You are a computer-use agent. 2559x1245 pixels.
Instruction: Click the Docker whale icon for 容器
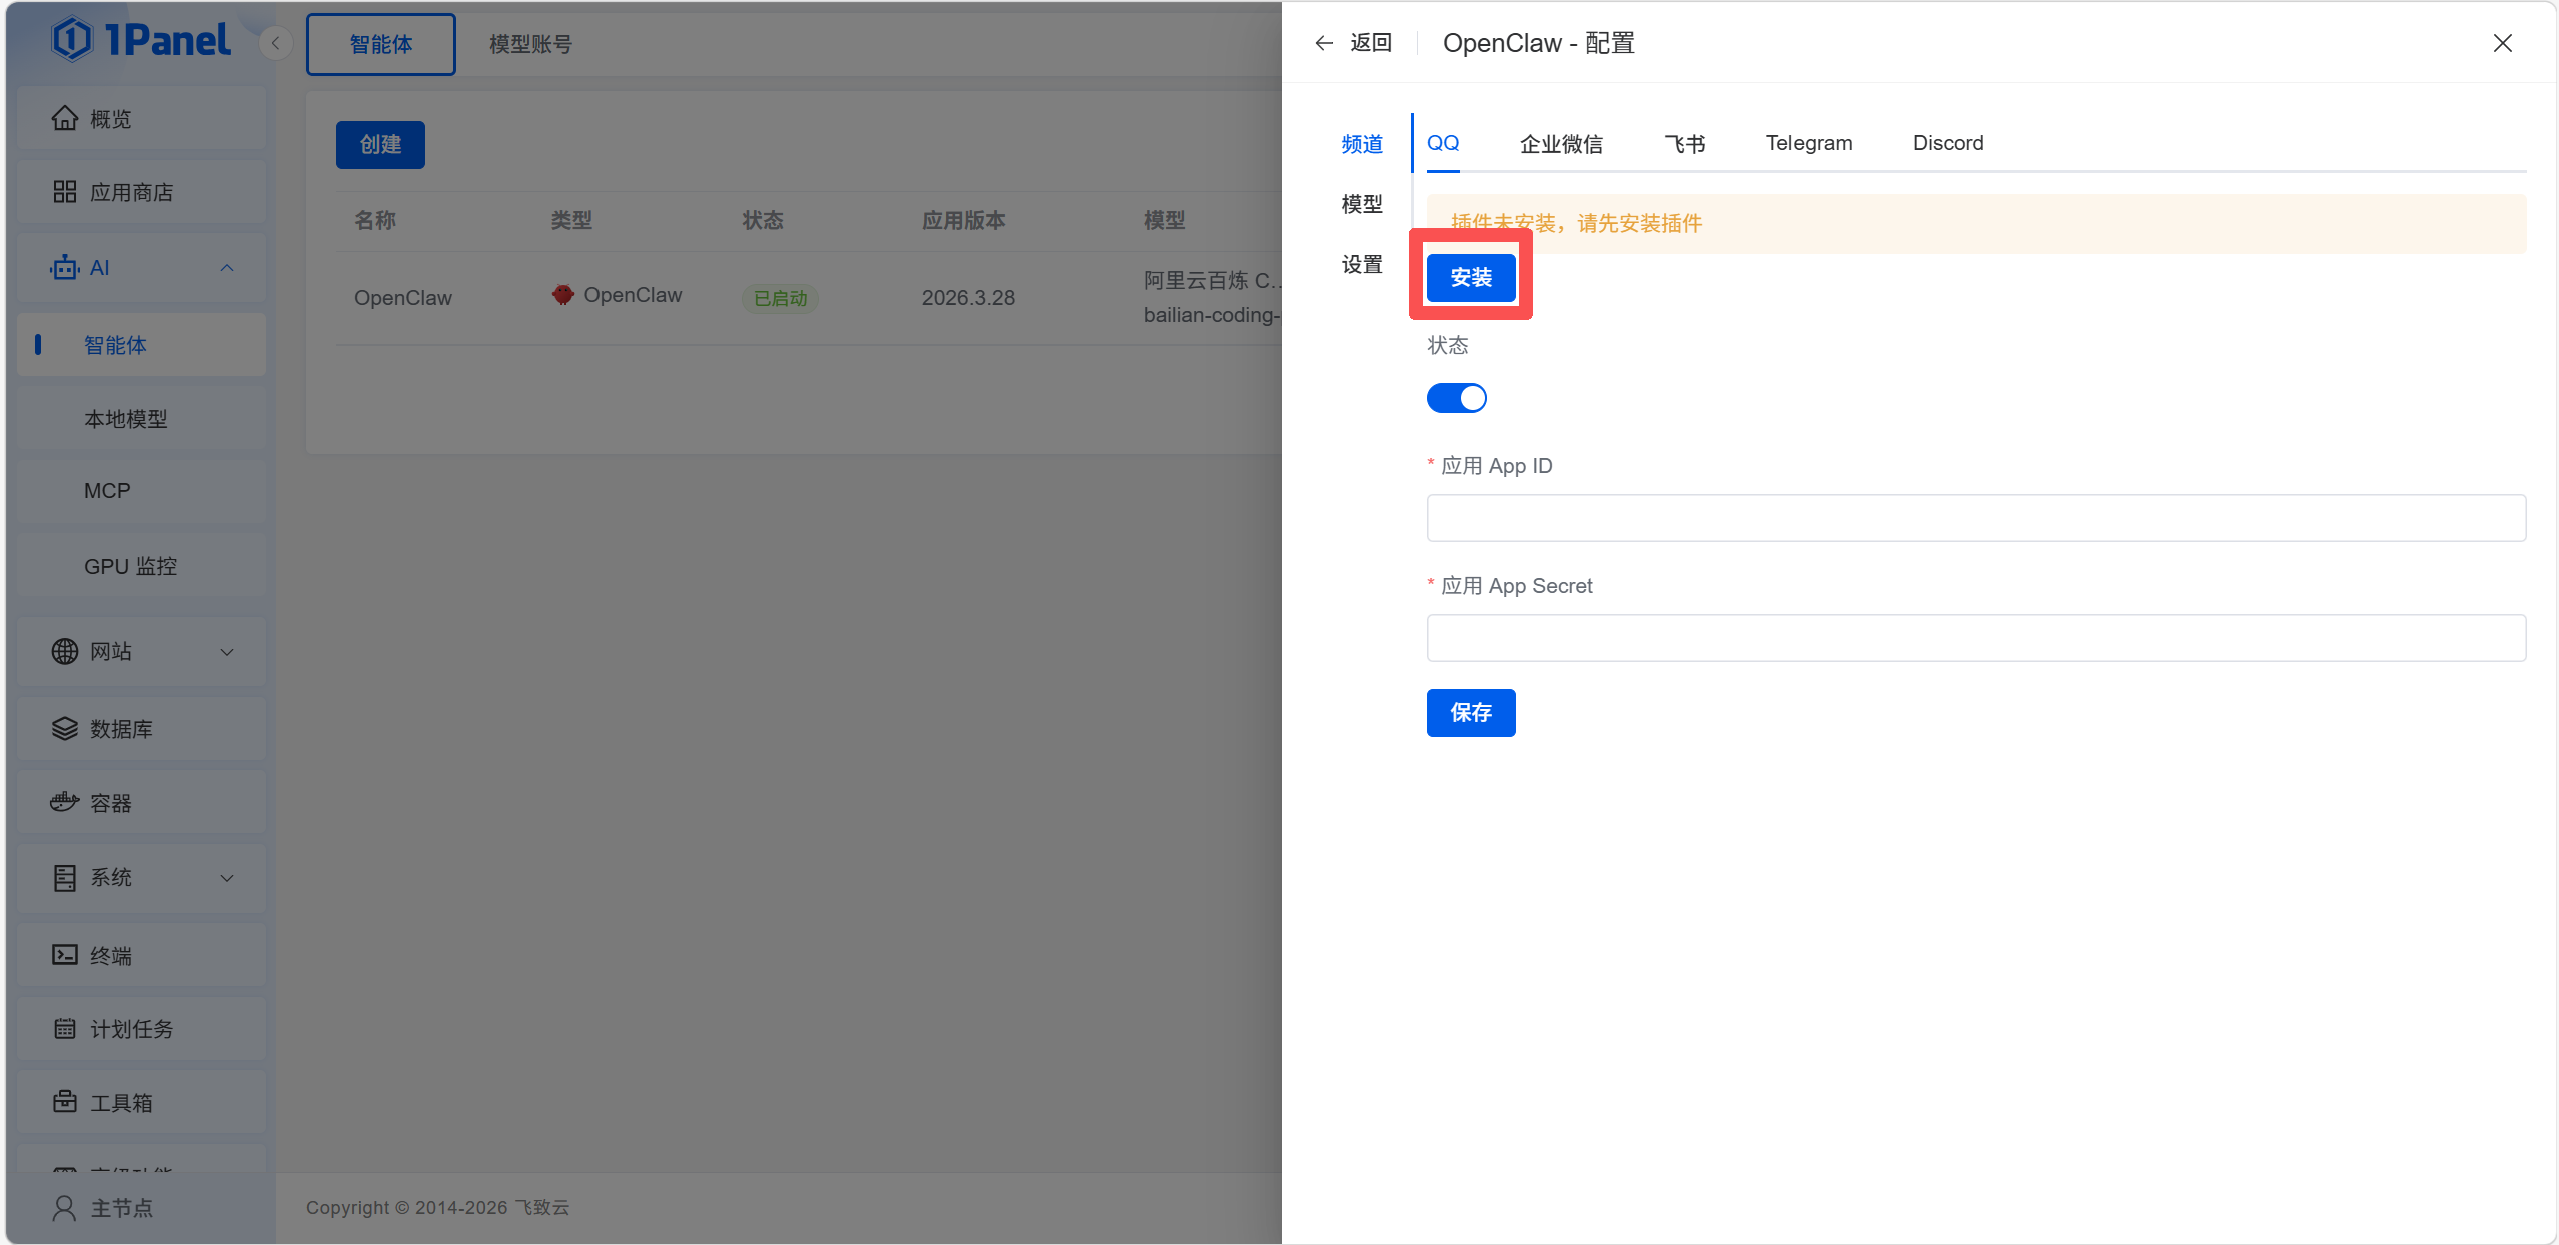click(x=65, y=802)
